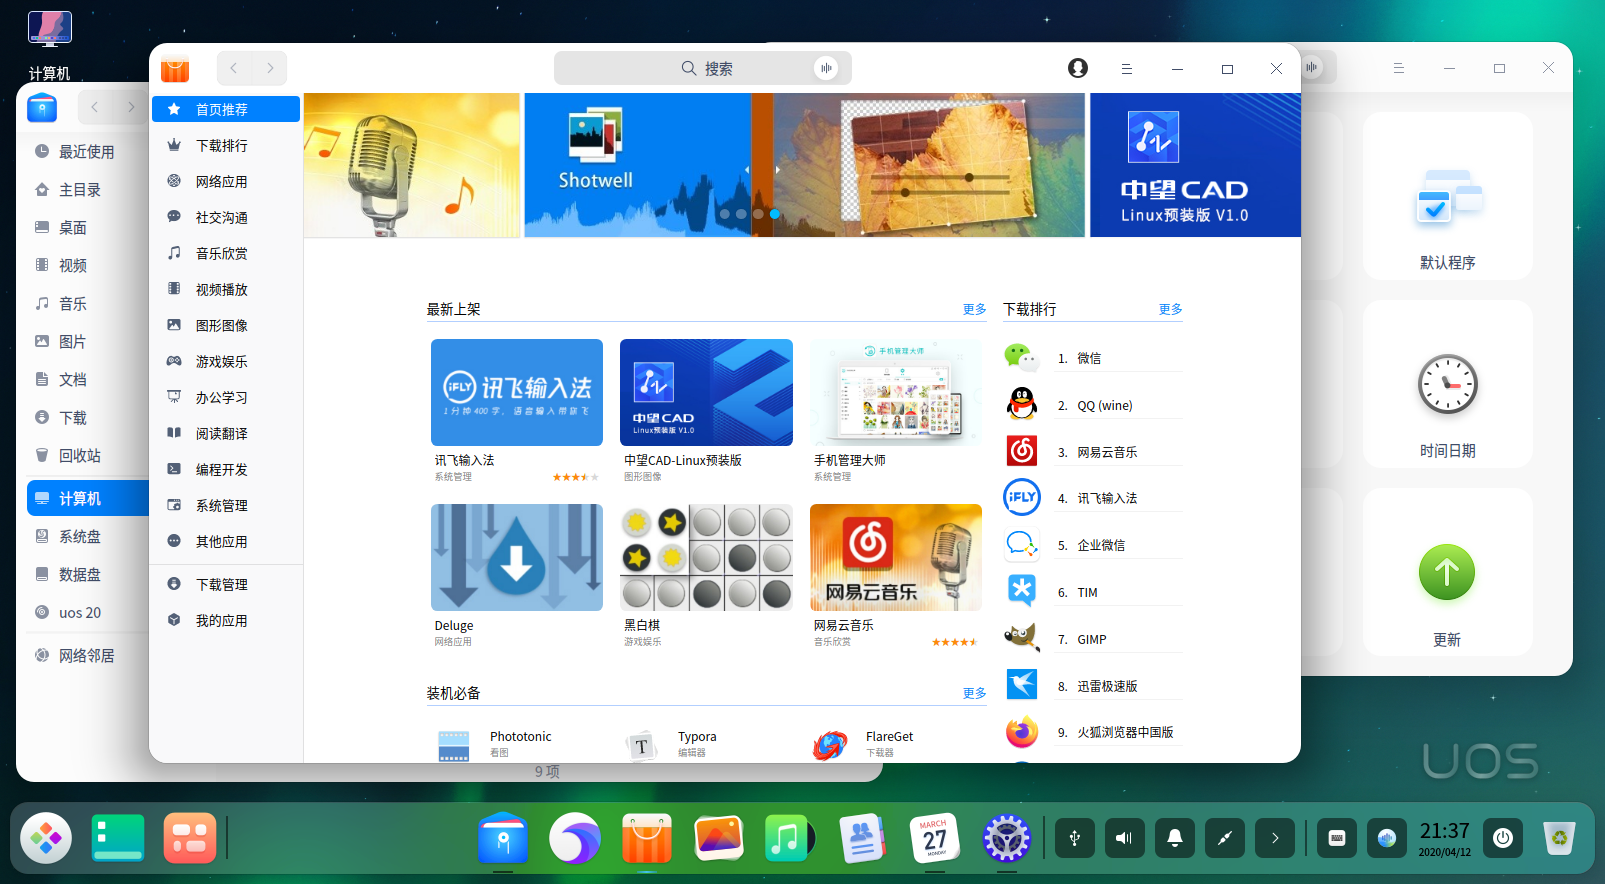Open the user account avatar icon
This screenshot has height=884, width=1605.
coord(1078,68)
